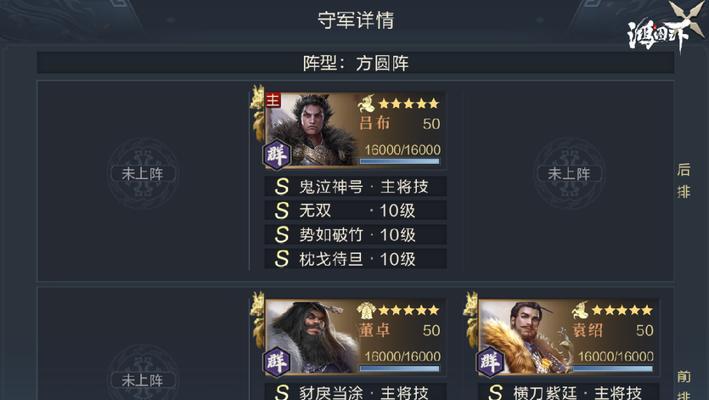Click the 后排 back-row label
The image size is (709, 400).
(x=684, y=181)
